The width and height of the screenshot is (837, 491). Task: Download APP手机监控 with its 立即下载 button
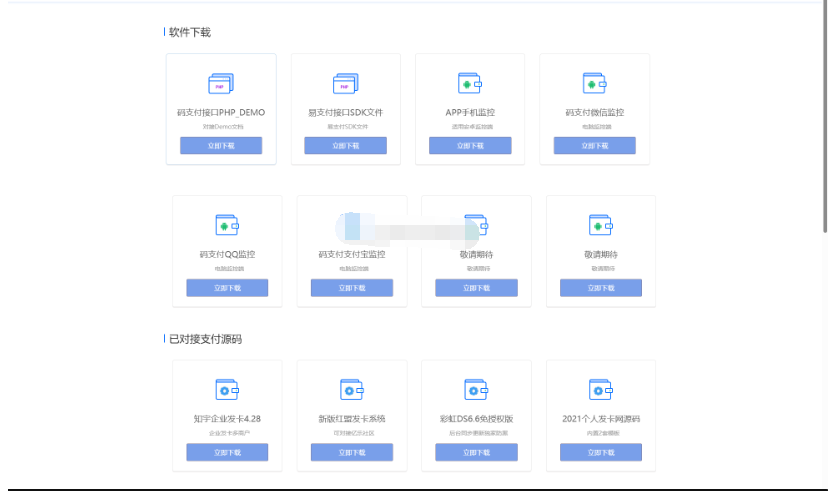coord(470,146)
